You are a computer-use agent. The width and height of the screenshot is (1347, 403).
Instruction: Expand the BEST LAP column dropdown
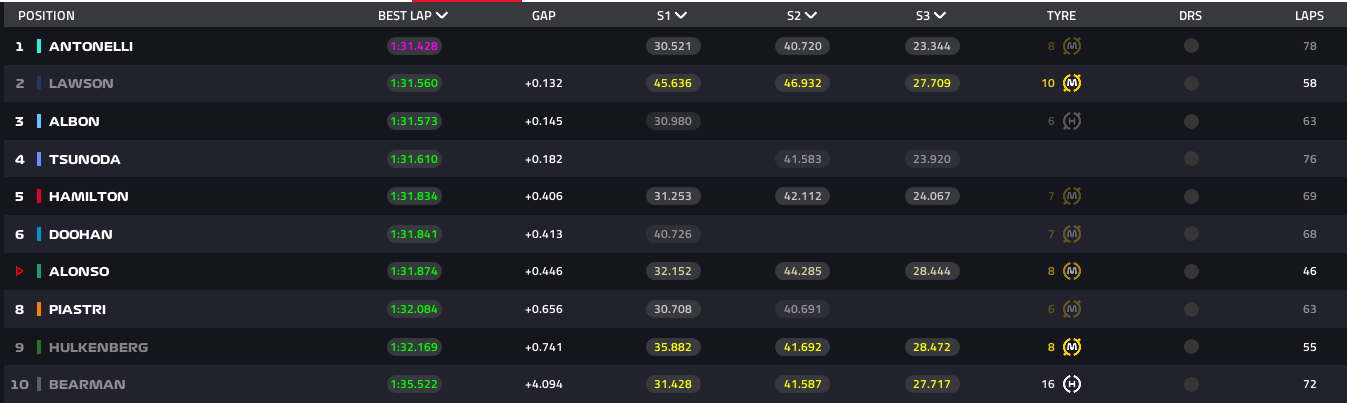(x=442, y=16)
